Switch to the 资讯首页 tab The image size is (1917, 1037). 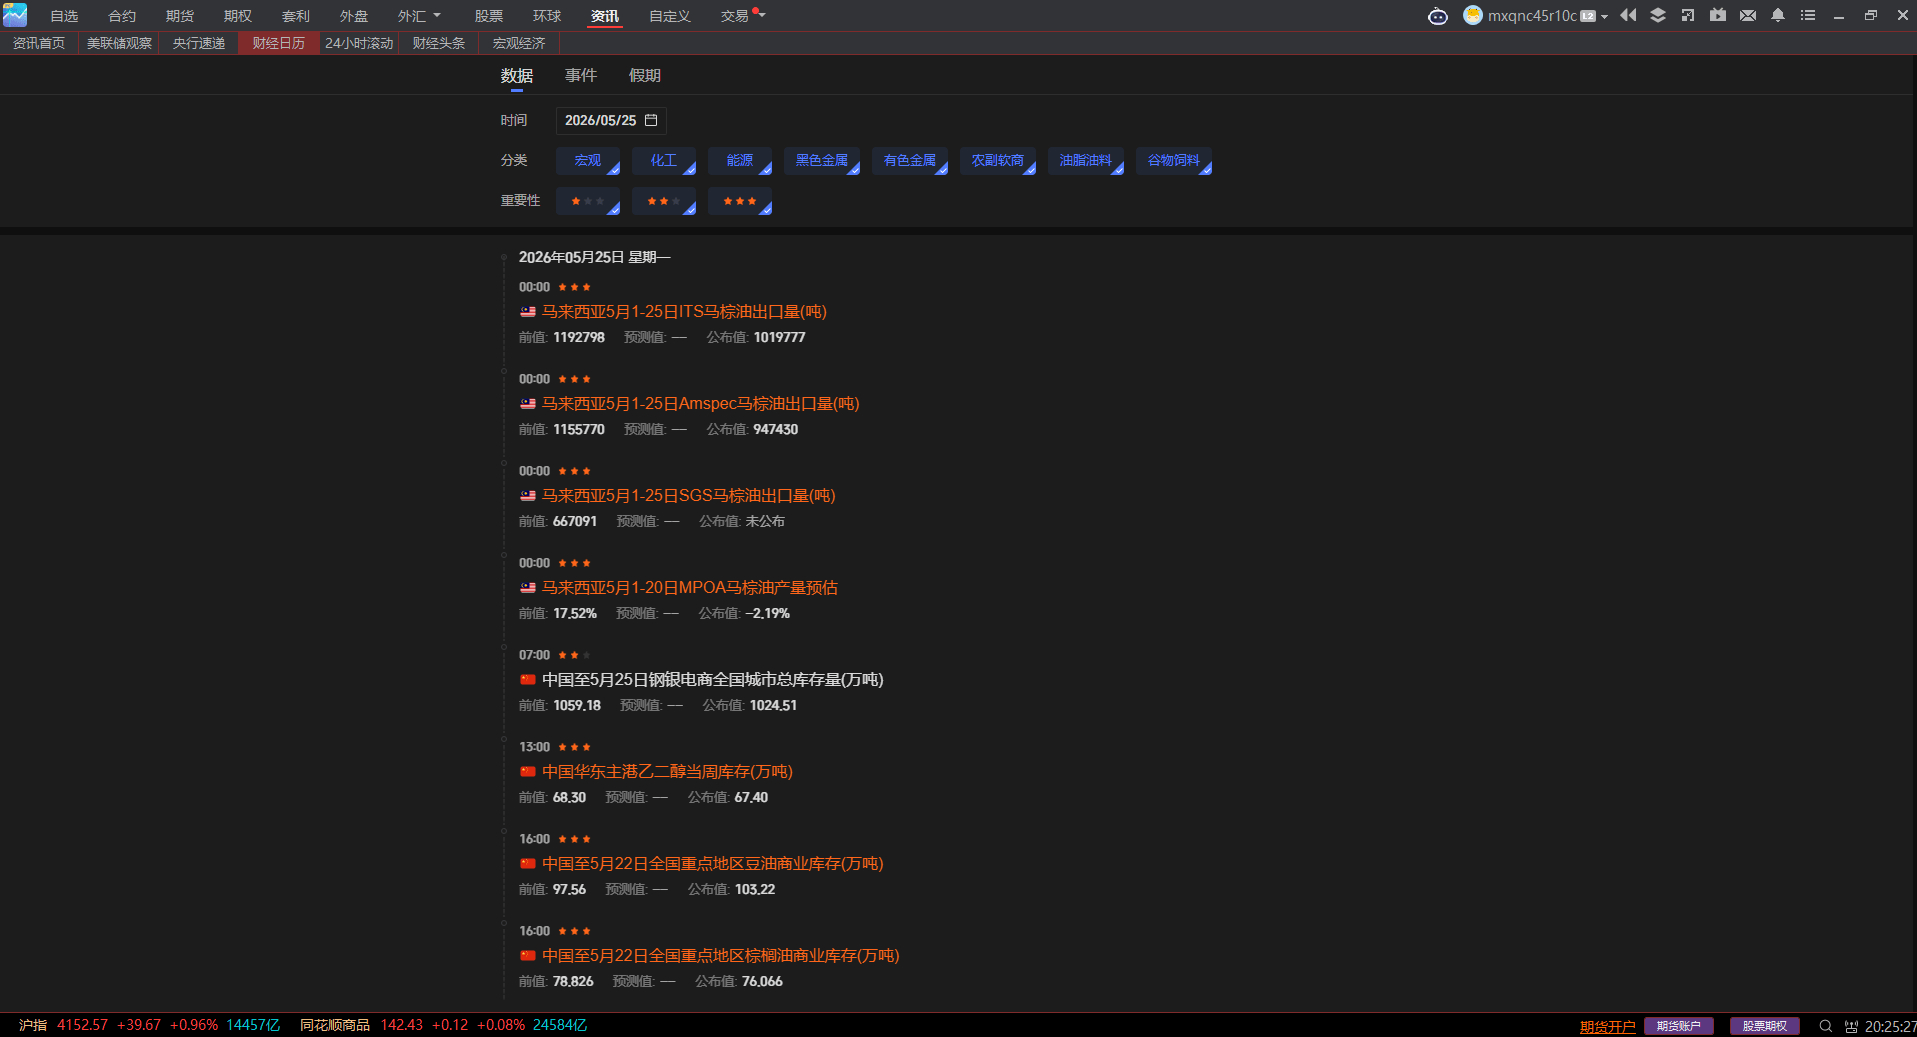click(39, 43)
